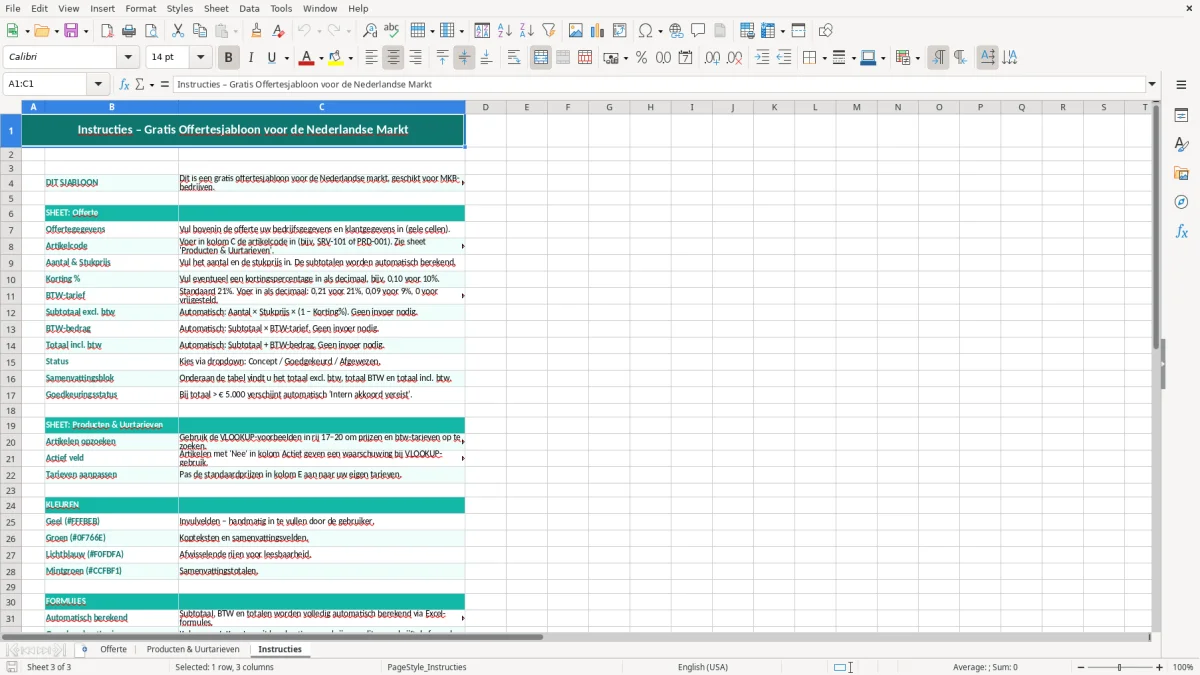Toggle Wrap Text

tap(514, 58)
